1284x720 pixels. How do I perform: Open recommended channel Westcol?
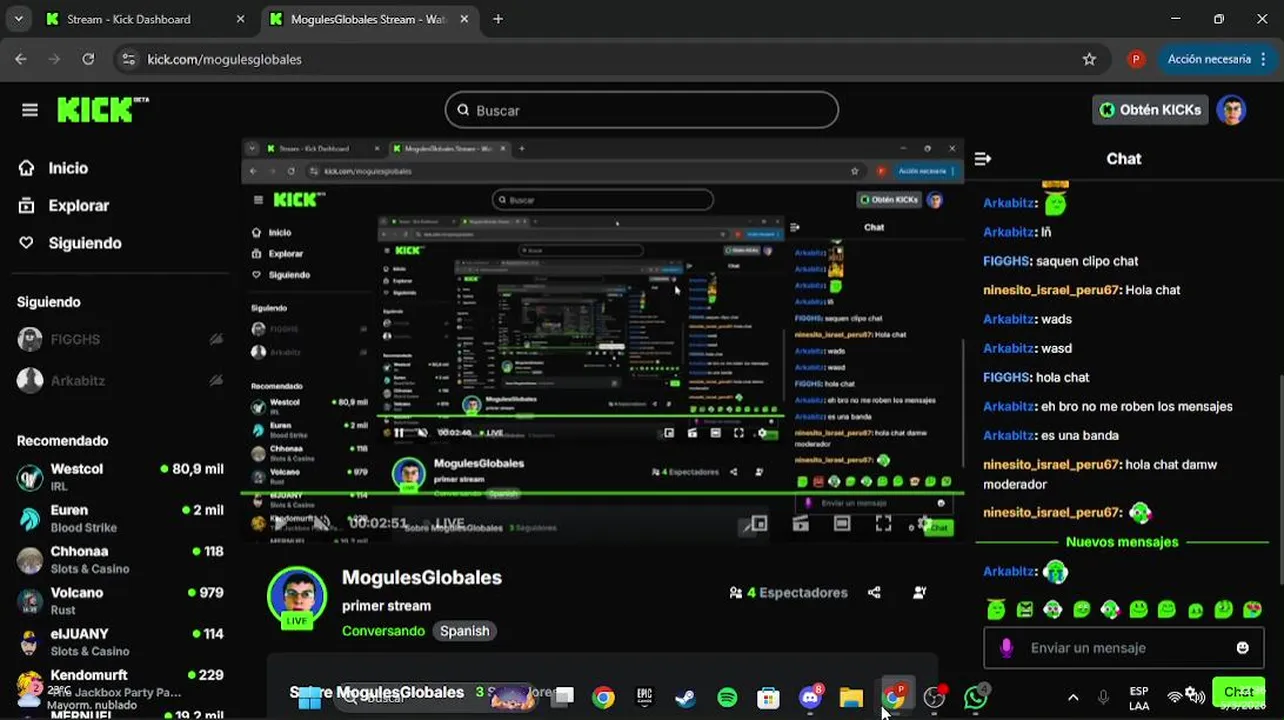coord(120,477)
